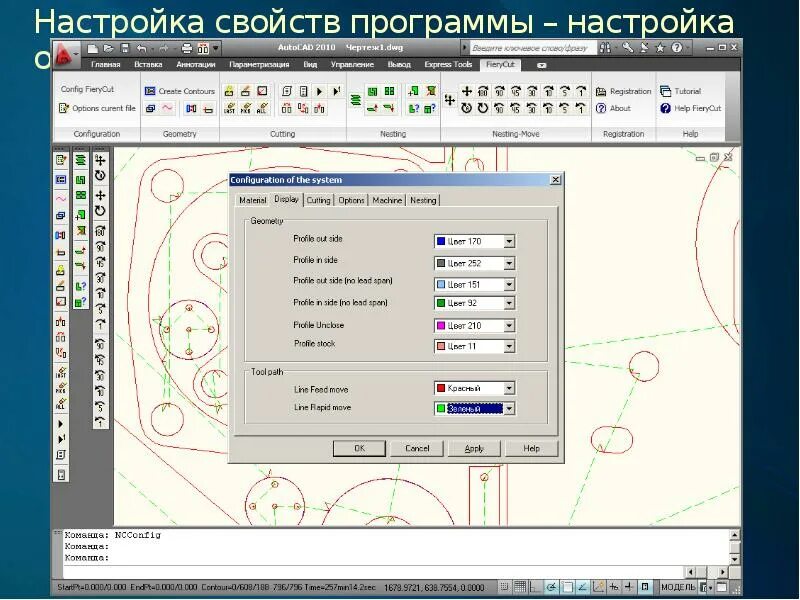The height and width of the screenshot is (600, 800).
Task: Click the green stacked nesting icon in ribbon
Action: click(x=355, y=100)
